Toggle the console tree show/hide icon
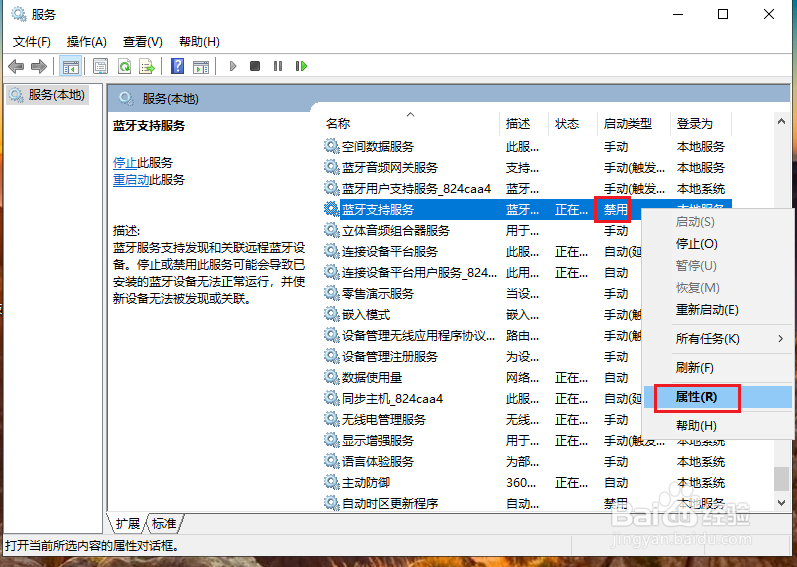797x567 pixels. tap(70, 66)
